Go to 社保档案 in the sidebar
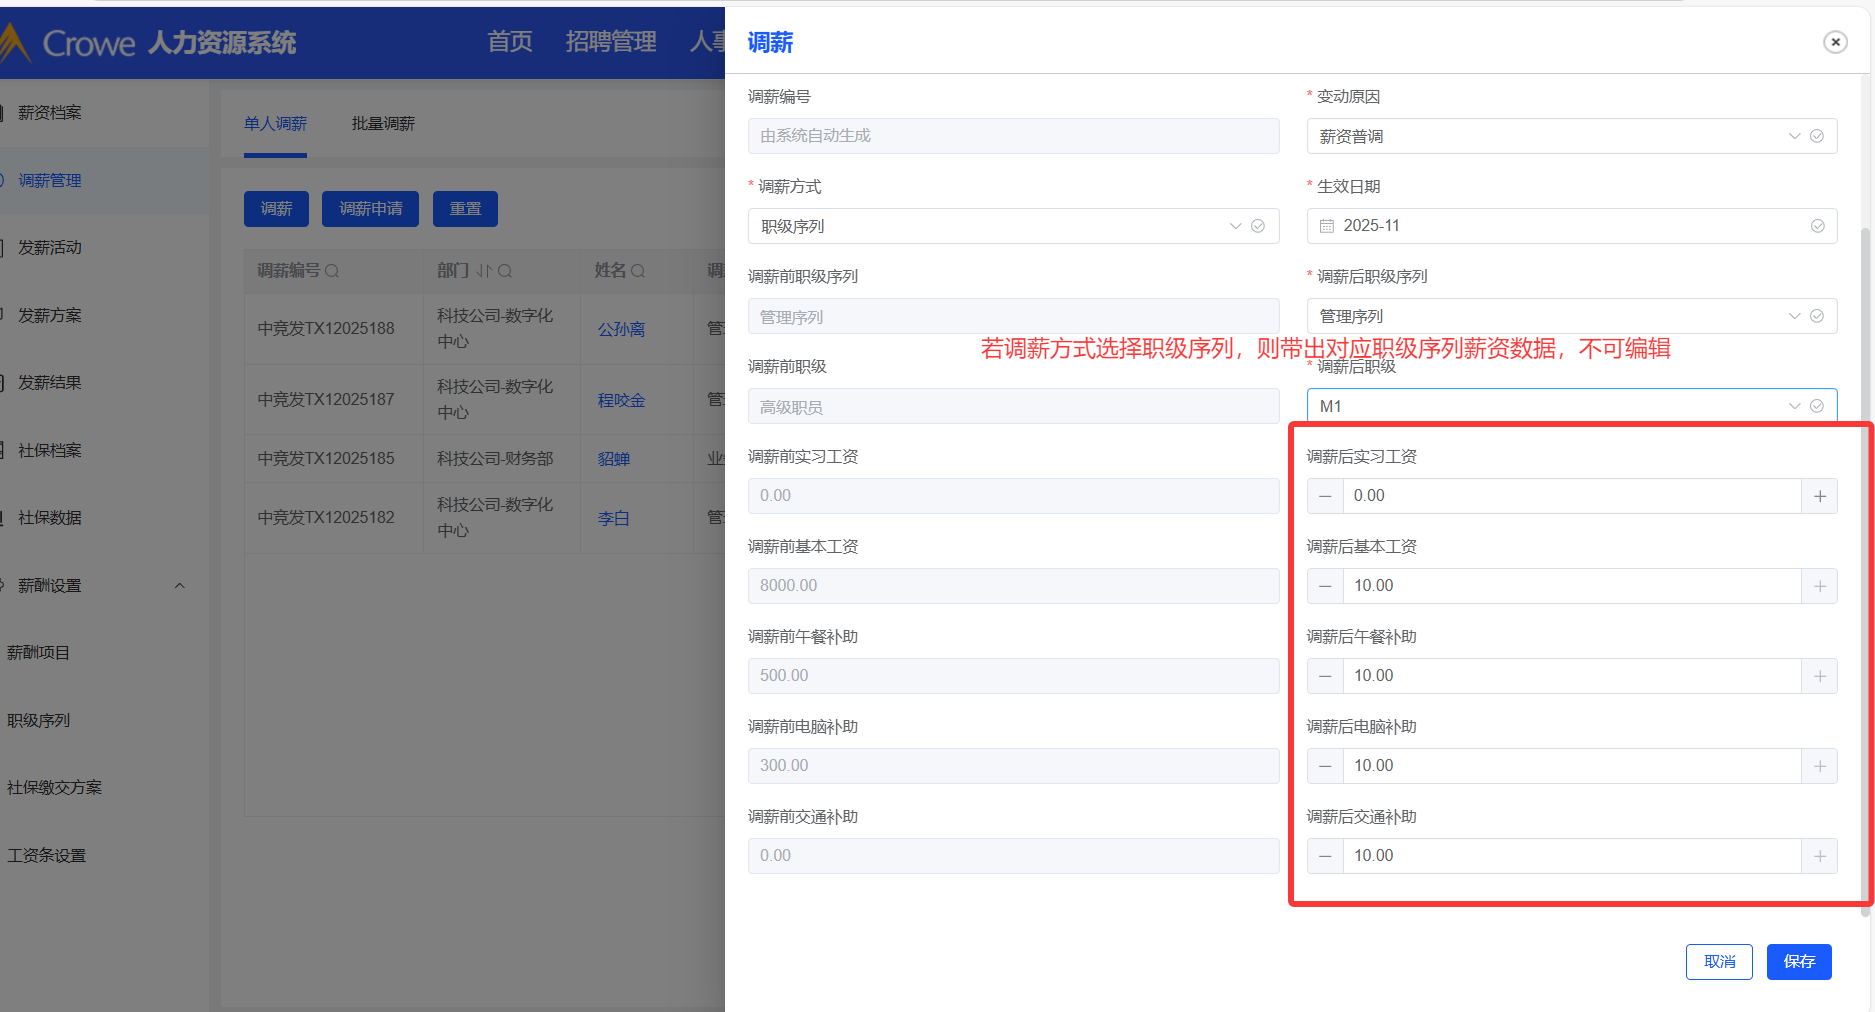1875x1012 pixels. click(50, 451)
